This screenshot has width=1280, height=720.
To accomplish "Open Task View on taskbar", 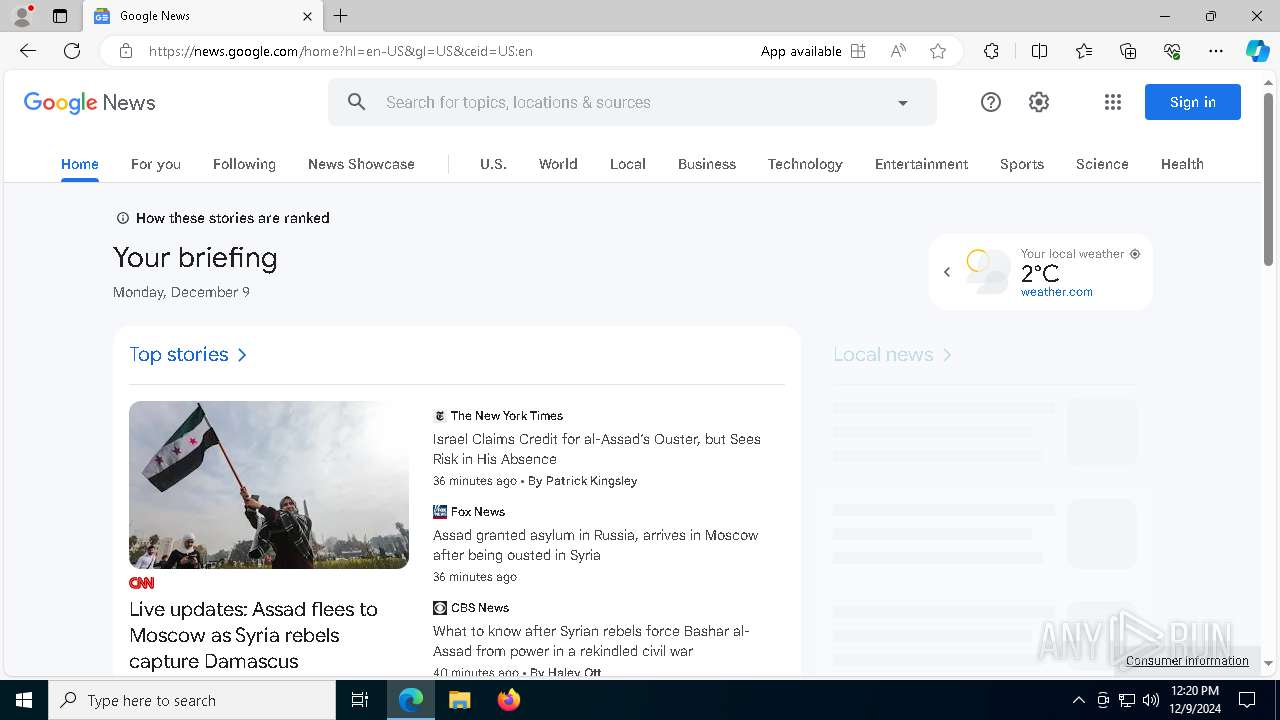I will [x=360, y=700].
